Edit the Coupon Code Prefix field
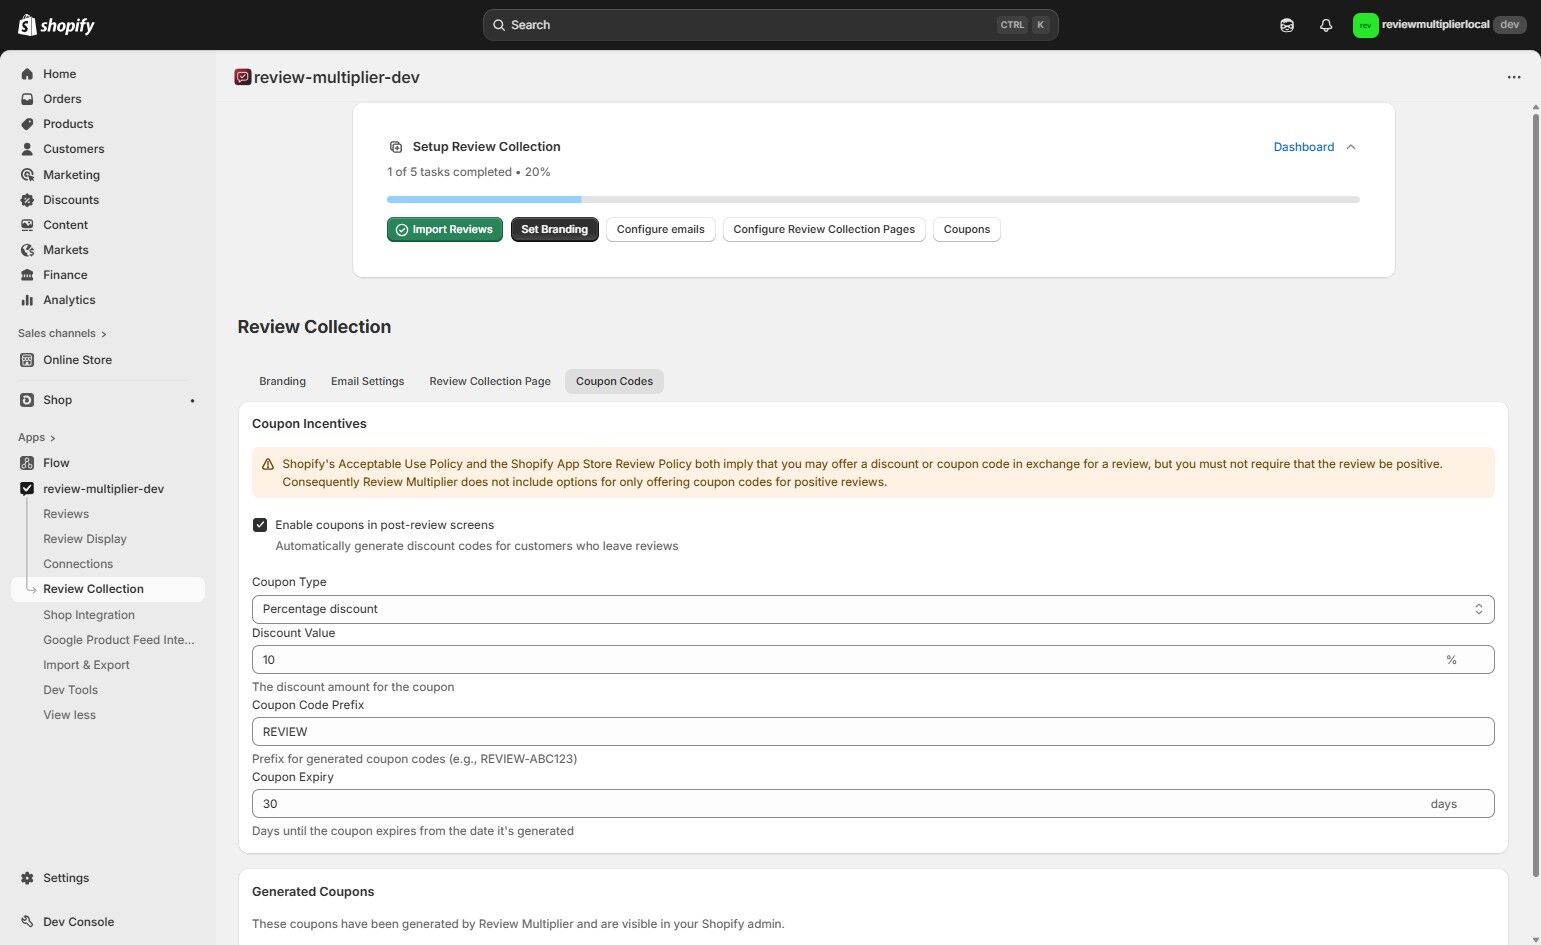The width and height of the screenshot is (1541, 945). pyautogui.click(x=870, y=731)
